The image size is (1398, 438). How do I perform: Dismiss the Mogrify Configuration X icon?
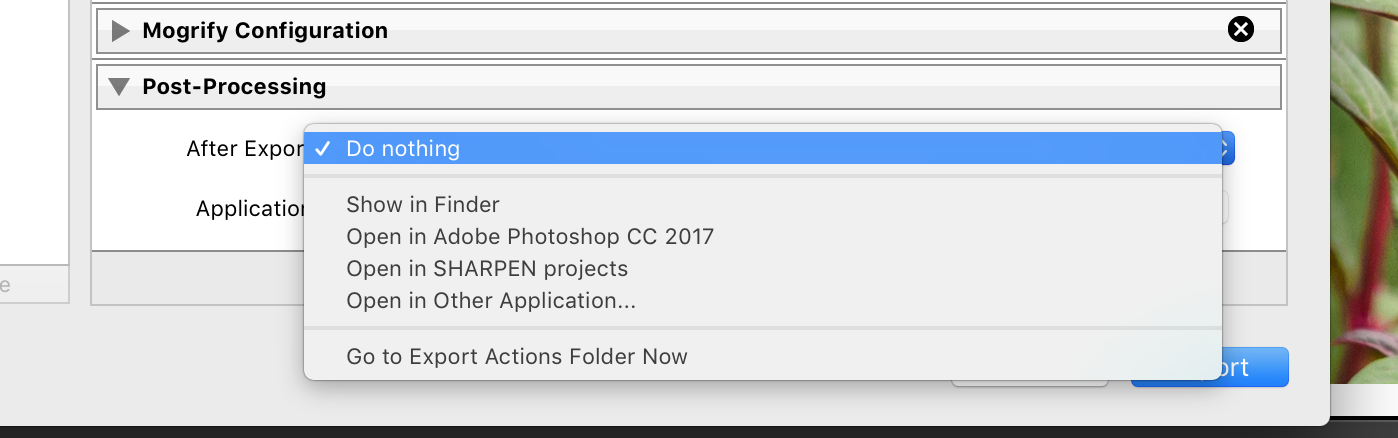coord(1240,30)
